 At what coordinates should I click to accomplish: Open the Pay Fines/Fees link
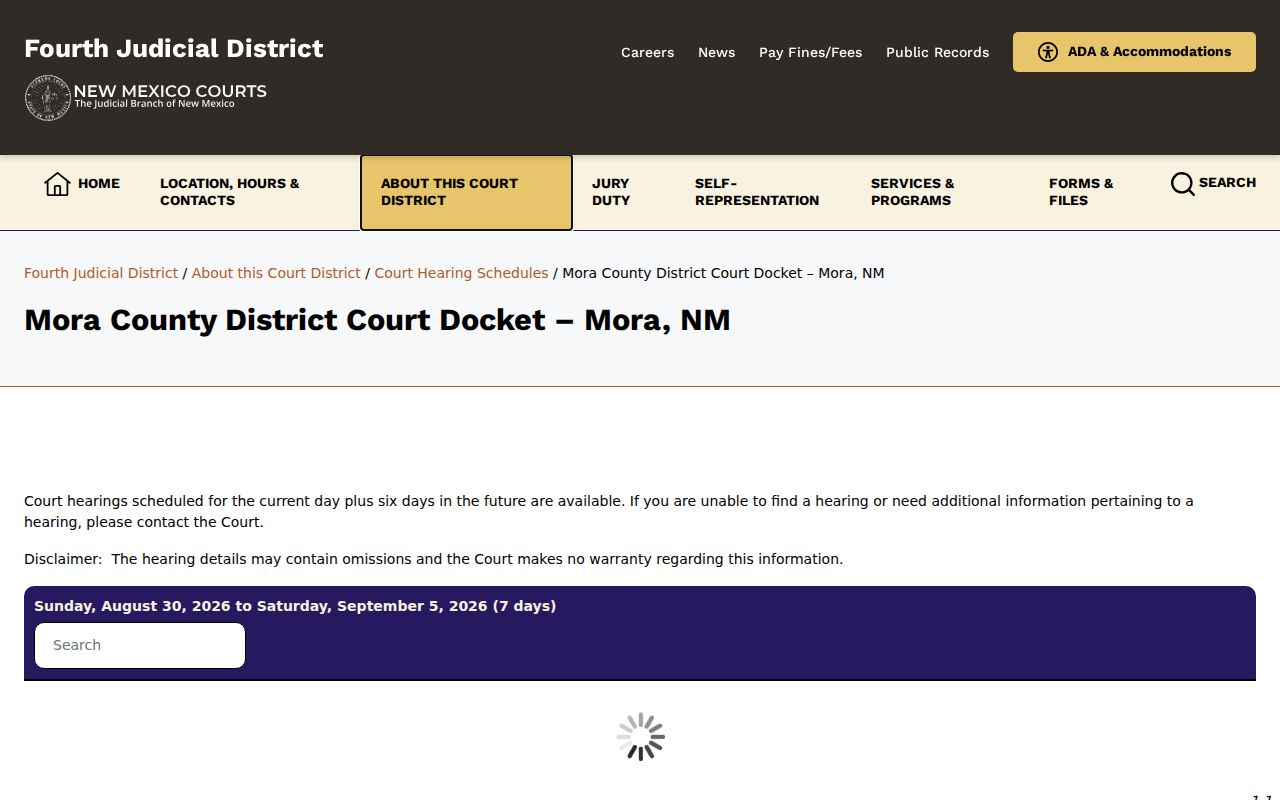pos(810,52)
